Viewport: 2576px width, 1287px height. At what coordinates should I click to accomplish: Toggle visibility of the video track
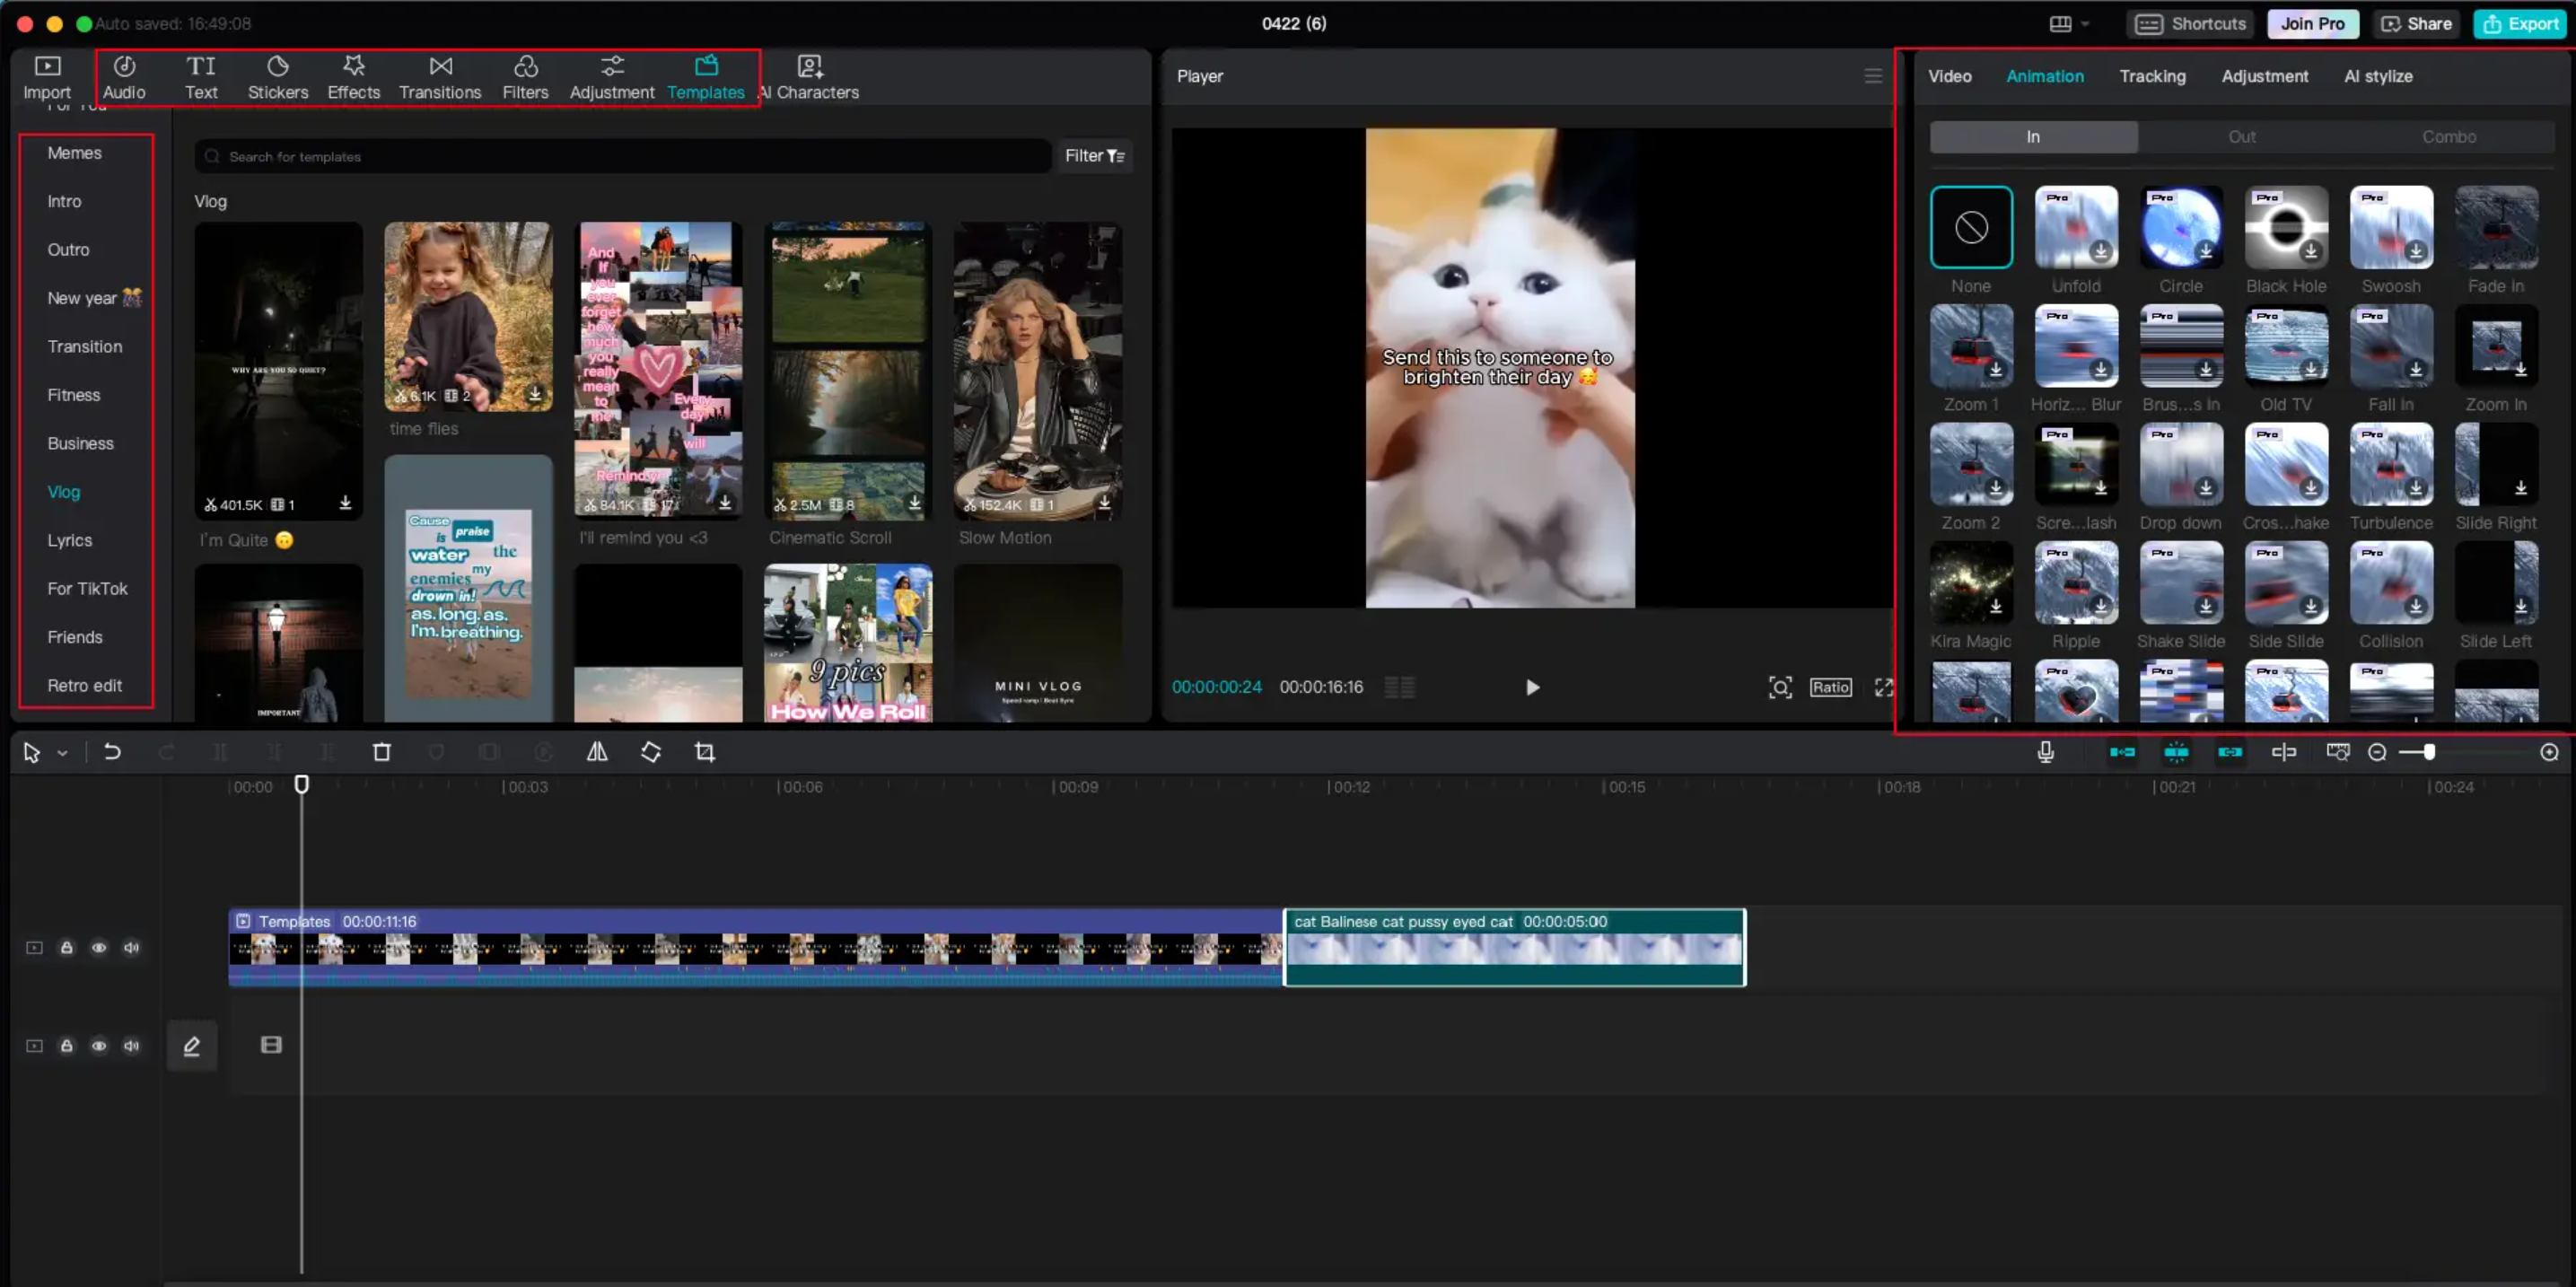pyautogui.click(x=99, y=947)
